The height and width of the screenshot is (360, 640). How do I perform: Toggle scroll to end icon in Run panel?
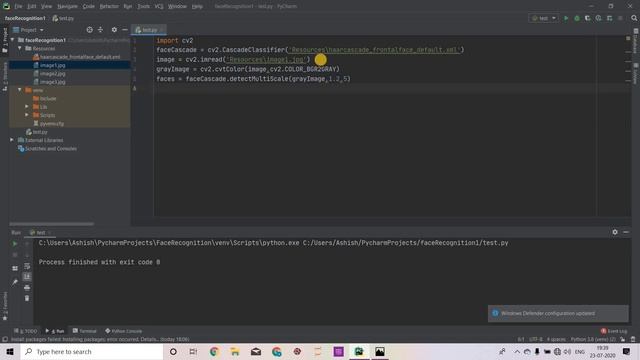point(27,277)
